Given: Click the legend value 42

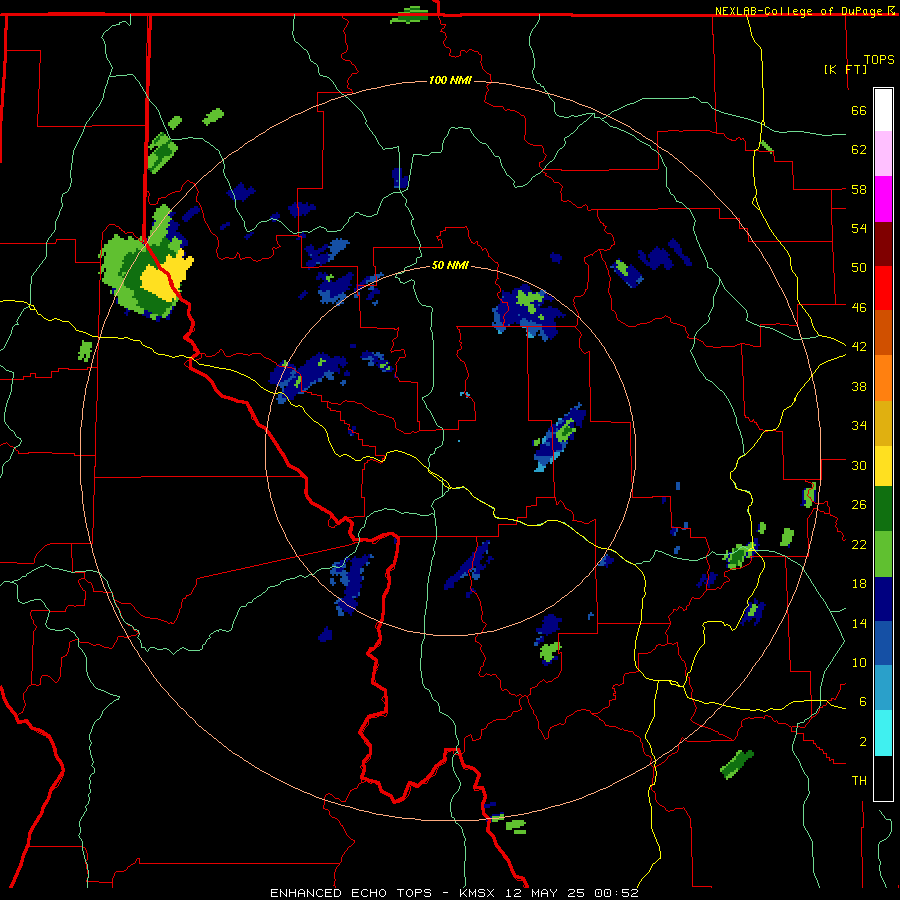Looking at the screenshot, I should [x=859, y=347].
